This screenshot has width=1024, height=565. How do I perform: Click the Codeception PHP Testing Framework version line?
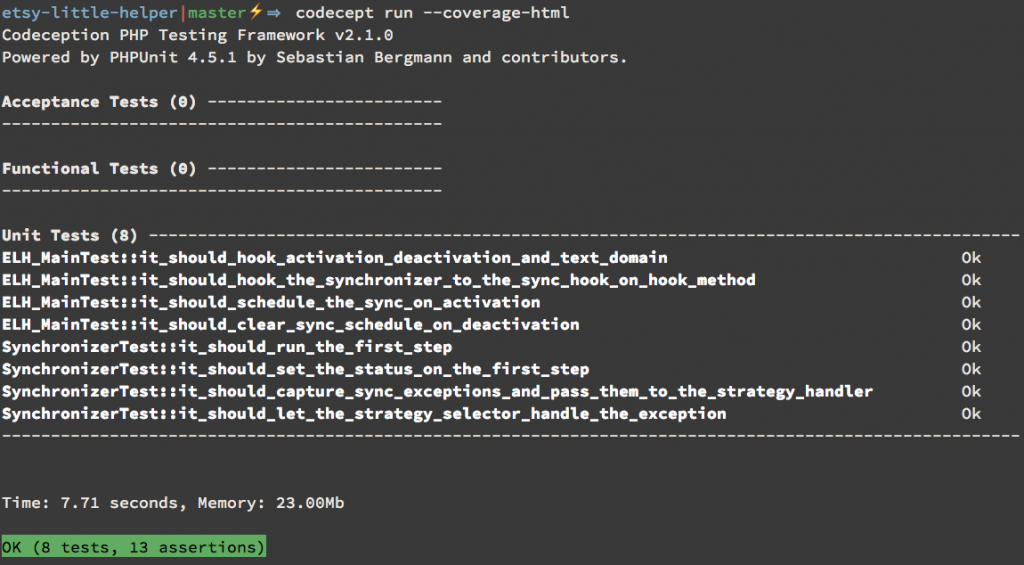click(197, 35)
